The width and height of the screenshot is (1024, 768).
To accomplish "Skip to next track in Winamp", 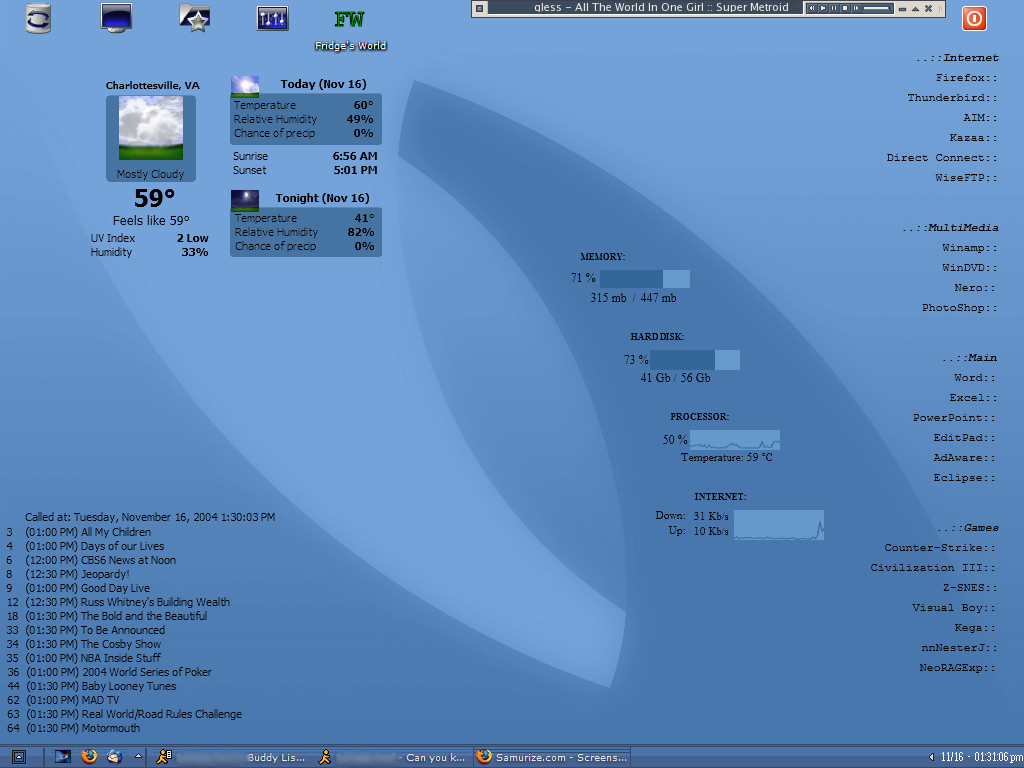I will [x=856, y=8].
